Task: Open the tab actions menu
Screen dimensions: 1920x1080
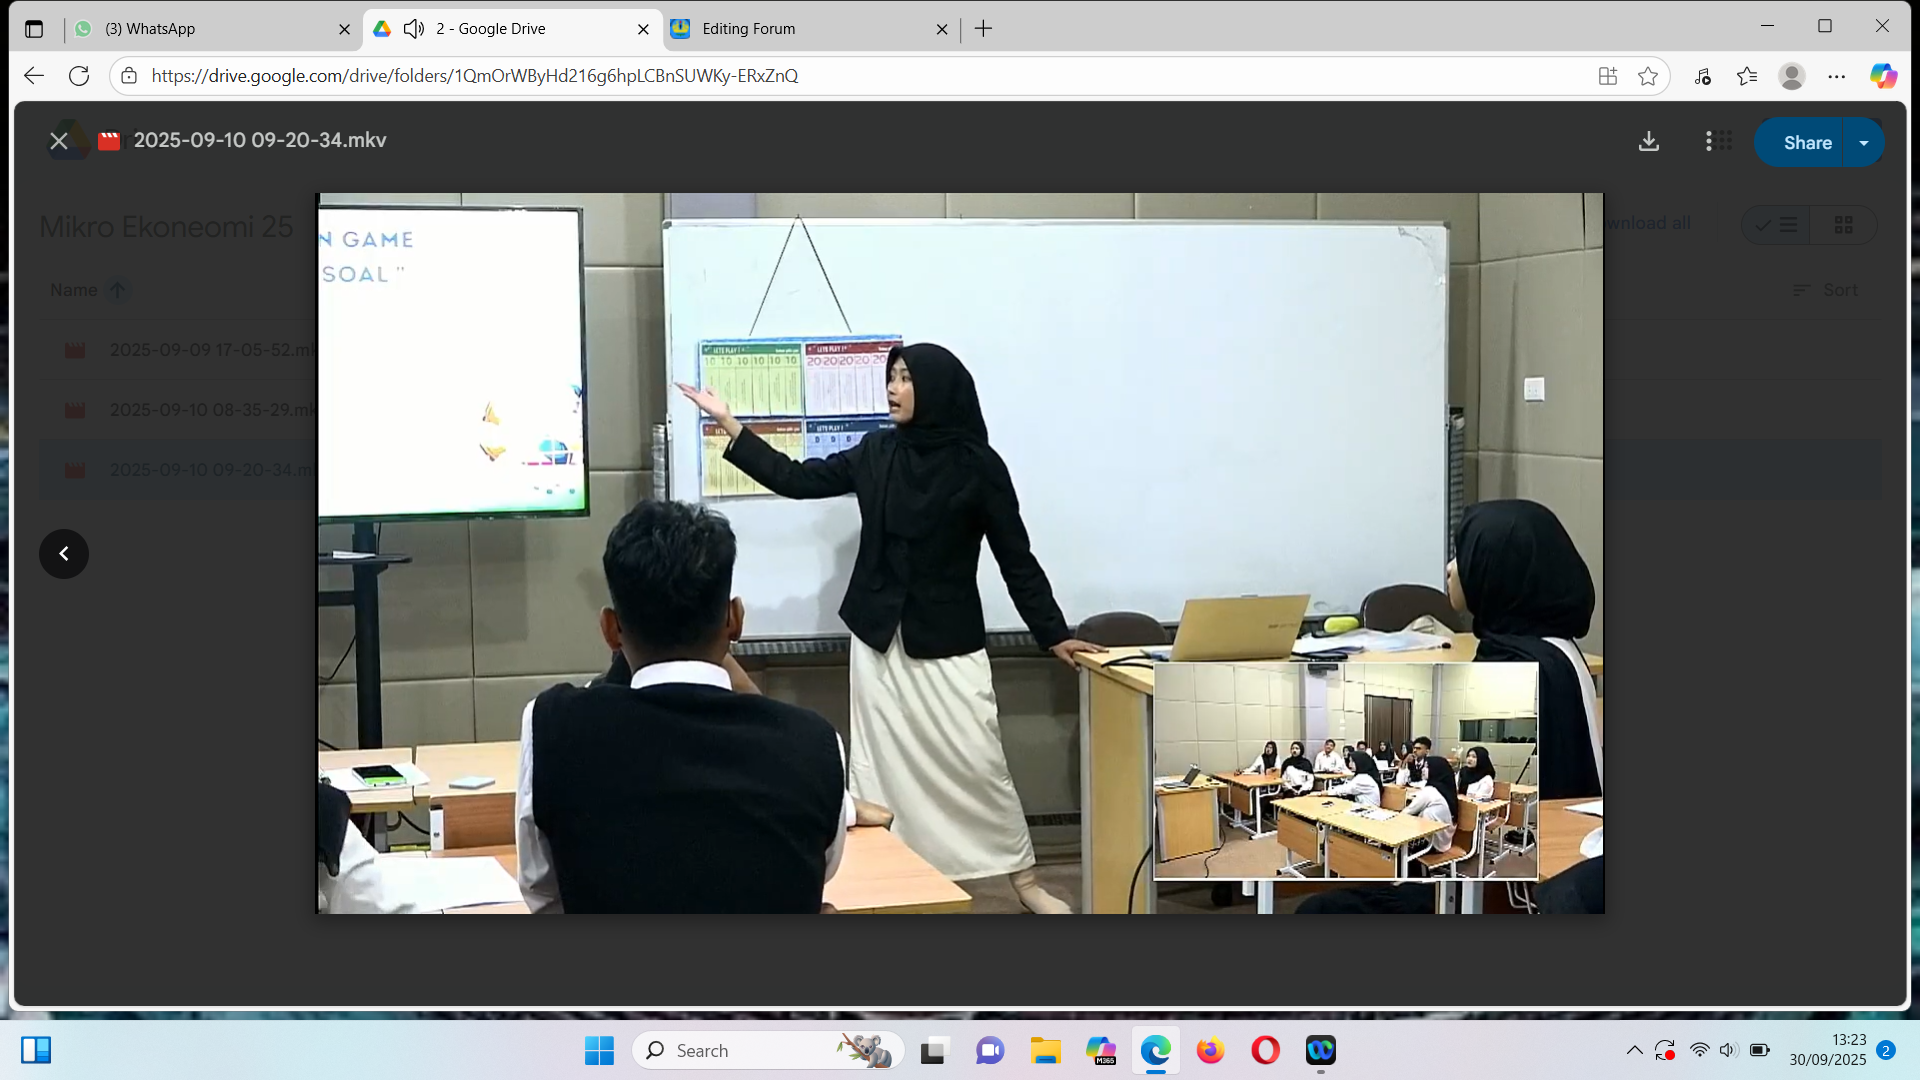Action: (x=34, y=29)
